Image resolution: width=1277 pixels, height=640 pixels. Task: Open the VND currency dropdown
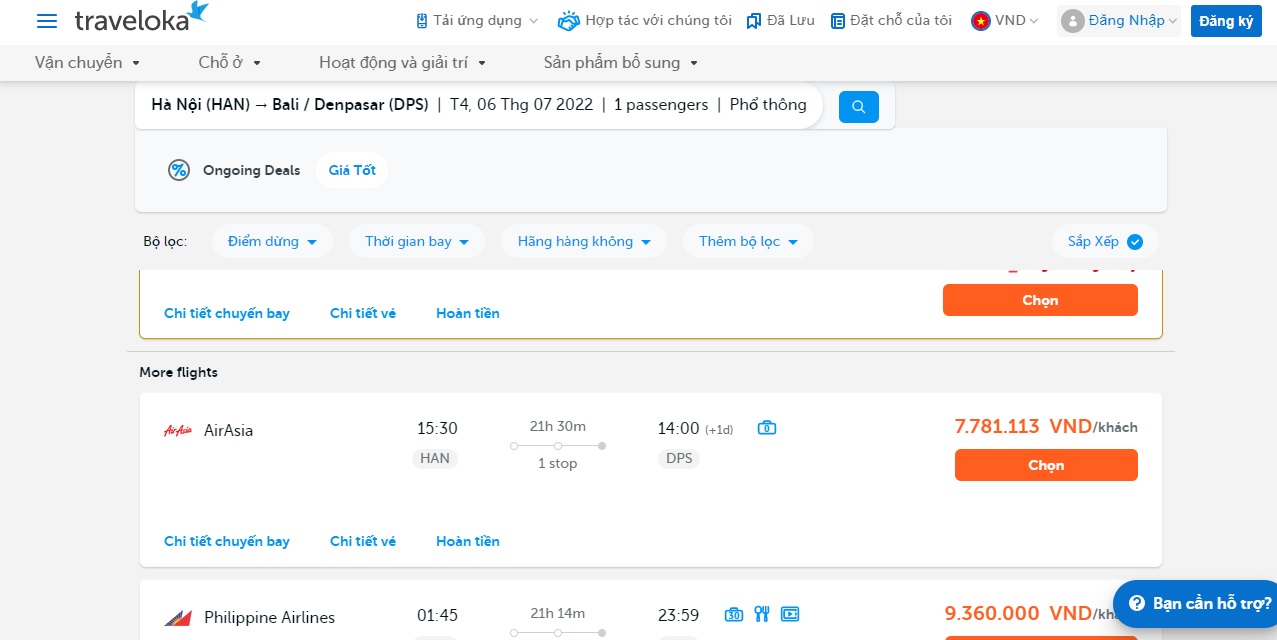tap(1005, 20)
